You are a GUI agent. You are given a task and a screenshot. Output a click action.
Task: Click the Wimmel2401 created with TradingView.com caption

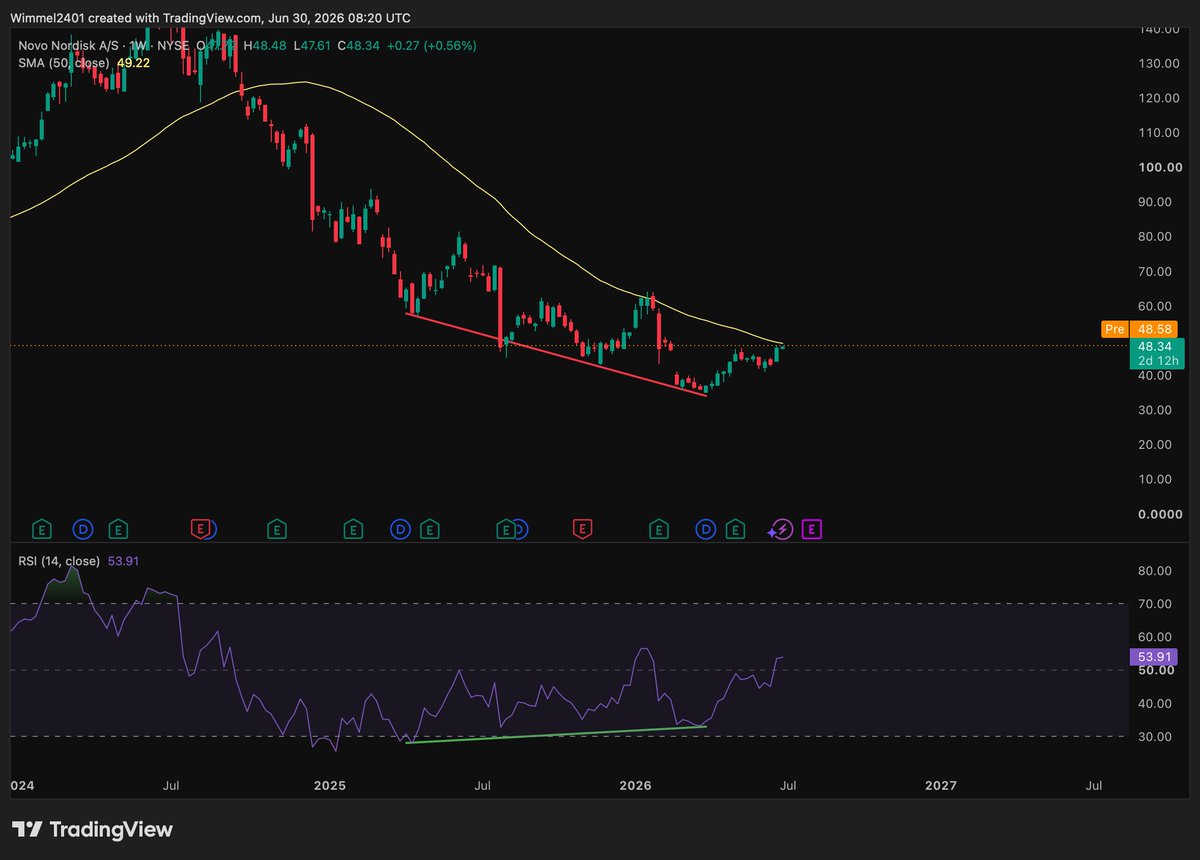211,18
